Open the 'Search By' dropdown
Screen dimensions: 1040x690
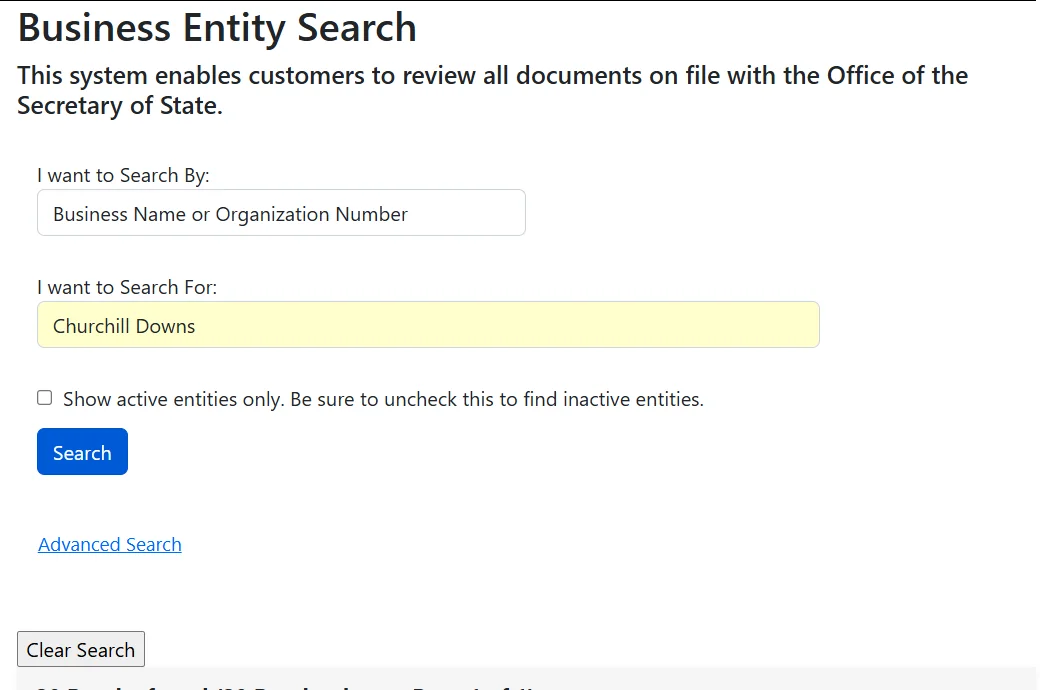click(281, 213)
